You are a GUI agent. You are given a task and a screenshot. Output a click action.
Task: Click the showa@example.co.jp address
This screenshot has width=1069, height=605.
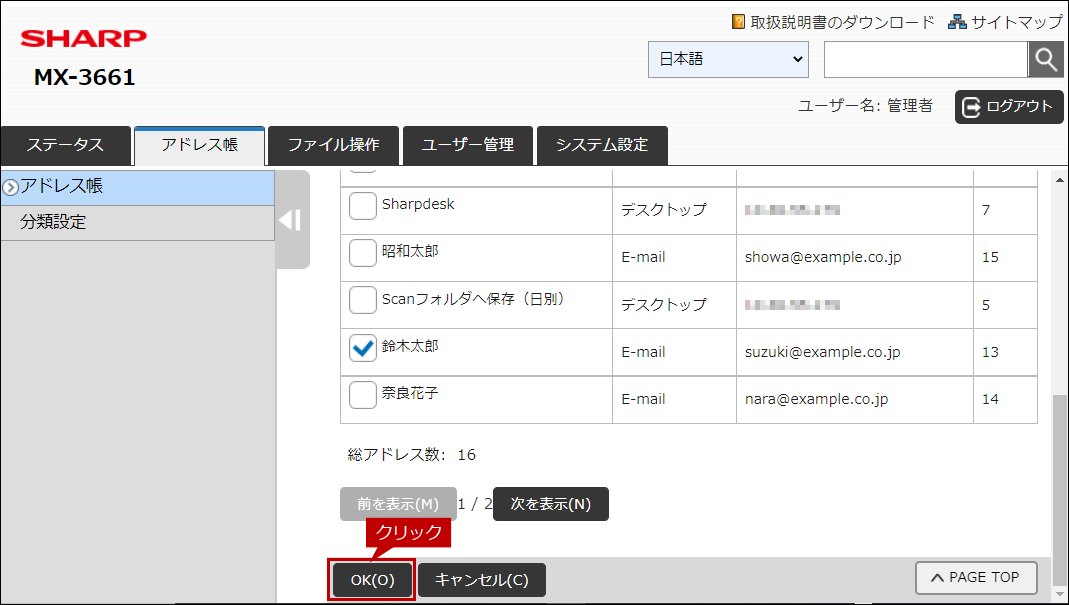tap(823, 257)
